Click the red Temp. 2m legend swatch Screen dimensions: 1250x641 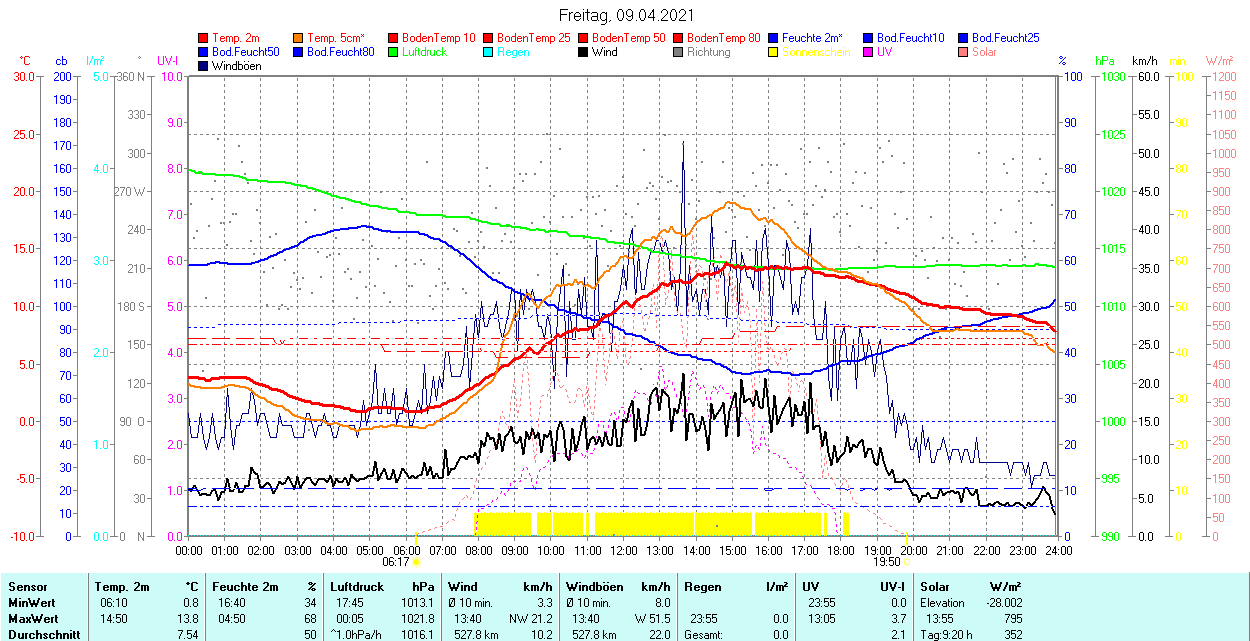[204, 38]
